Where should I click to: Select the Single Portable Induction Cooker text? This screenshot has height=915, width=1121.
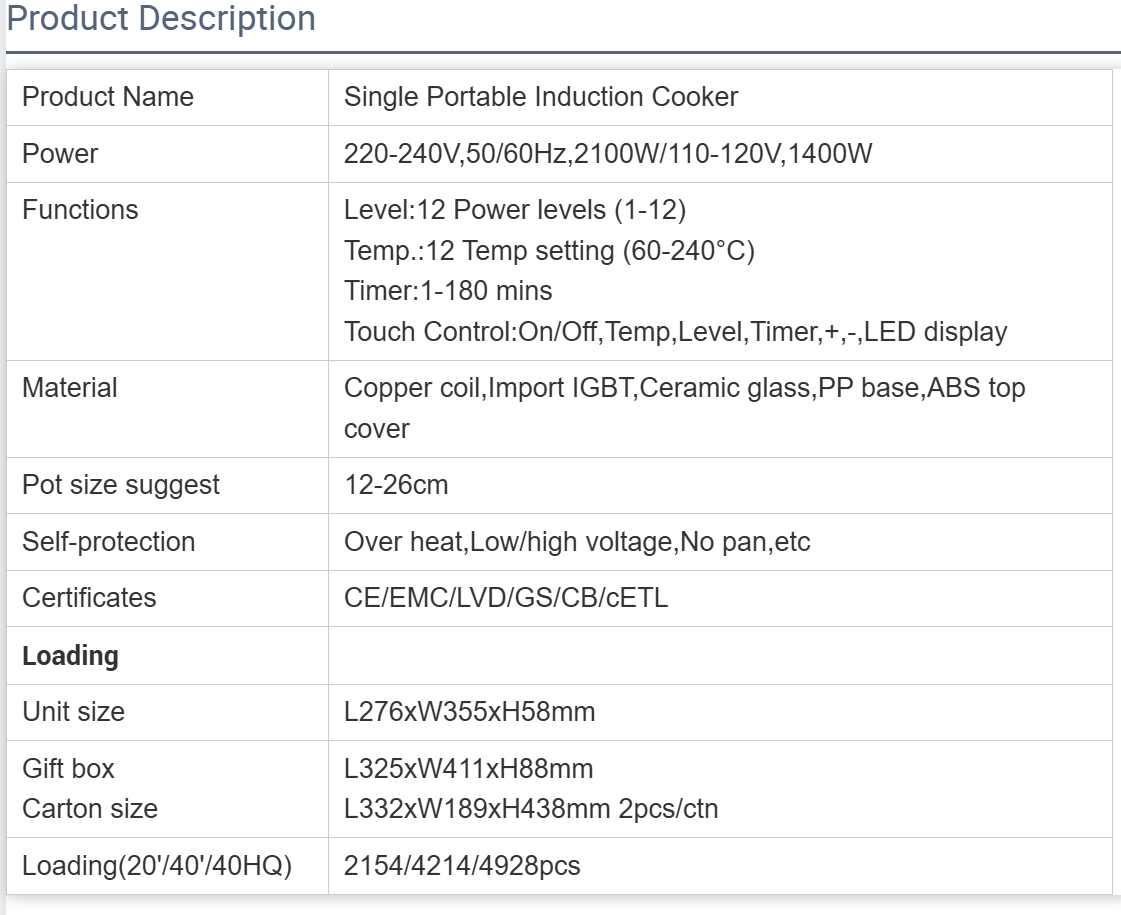[541, 97]
